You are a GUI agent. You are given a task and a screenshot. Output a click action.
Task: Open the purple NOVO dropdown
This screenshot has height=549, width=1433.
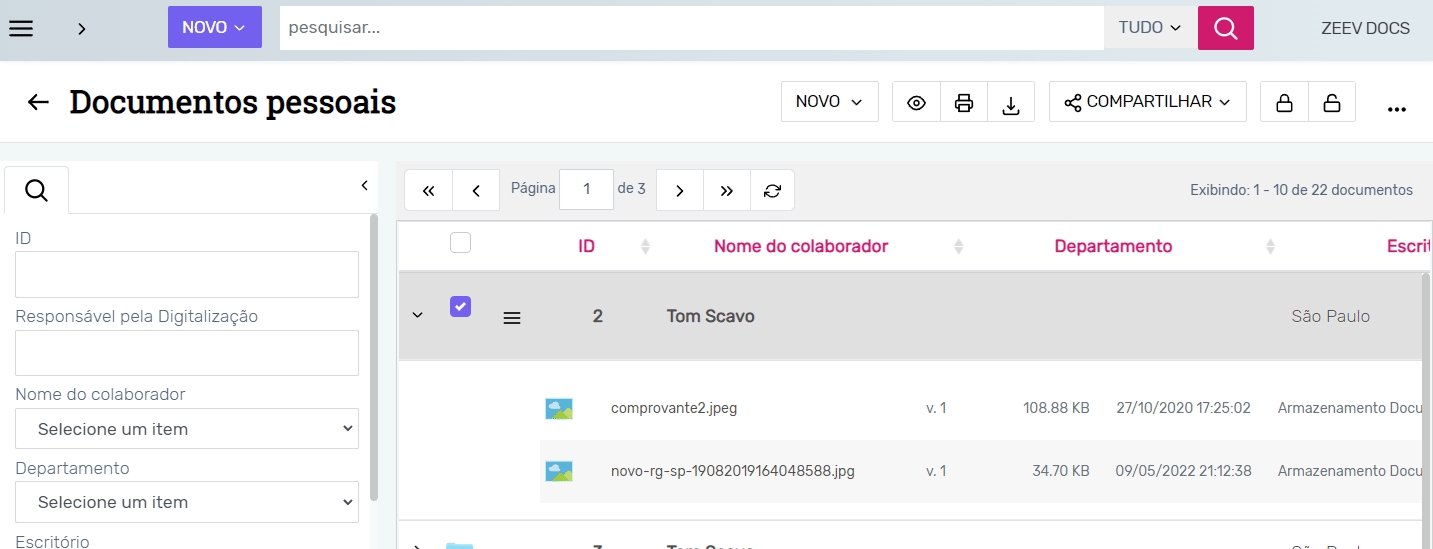pyautogui.click(x=214, y=28)
